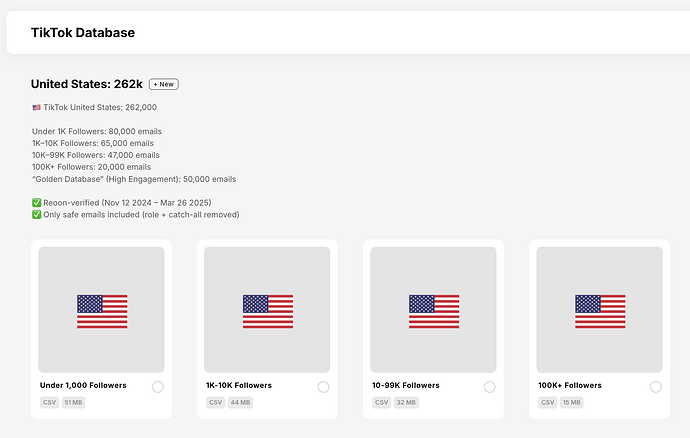The image size is (690, 438).
Task: Click the TikTok Database heading
Action: [83, 33]
